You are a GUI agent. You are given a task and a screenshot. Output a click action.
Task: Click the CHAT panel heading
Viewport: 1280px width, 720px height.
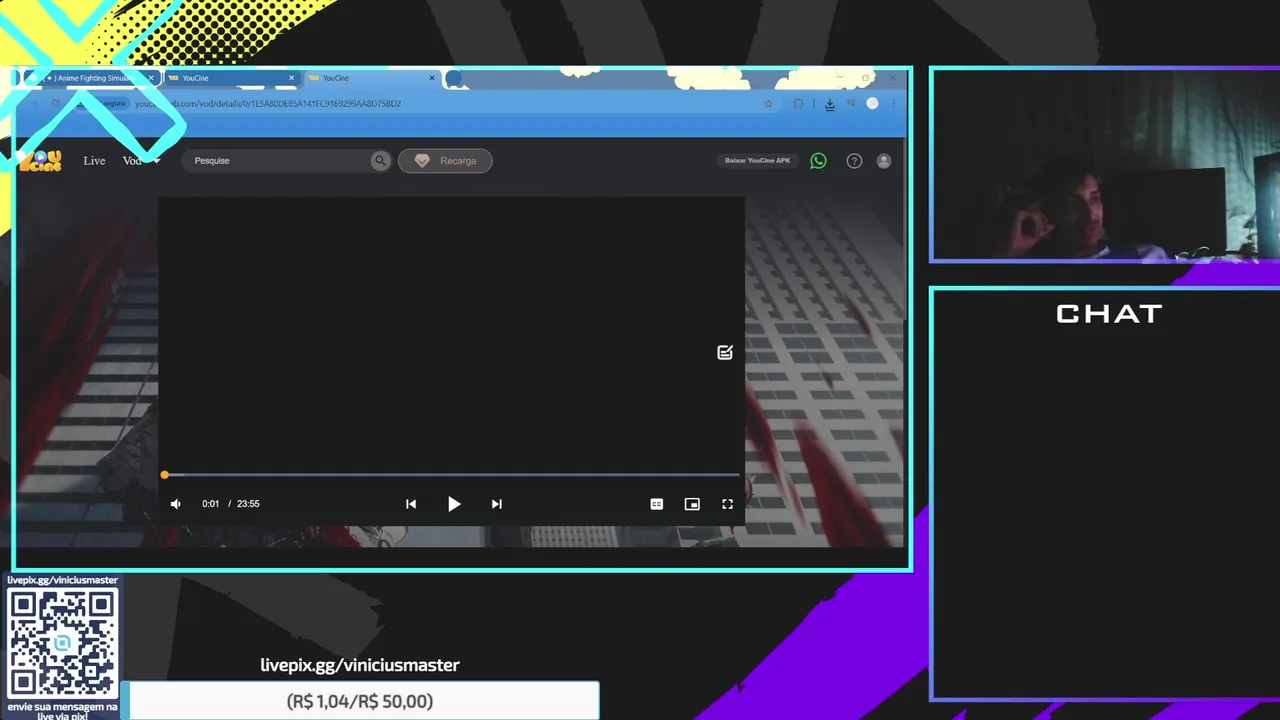click(x=1109, y=314)
